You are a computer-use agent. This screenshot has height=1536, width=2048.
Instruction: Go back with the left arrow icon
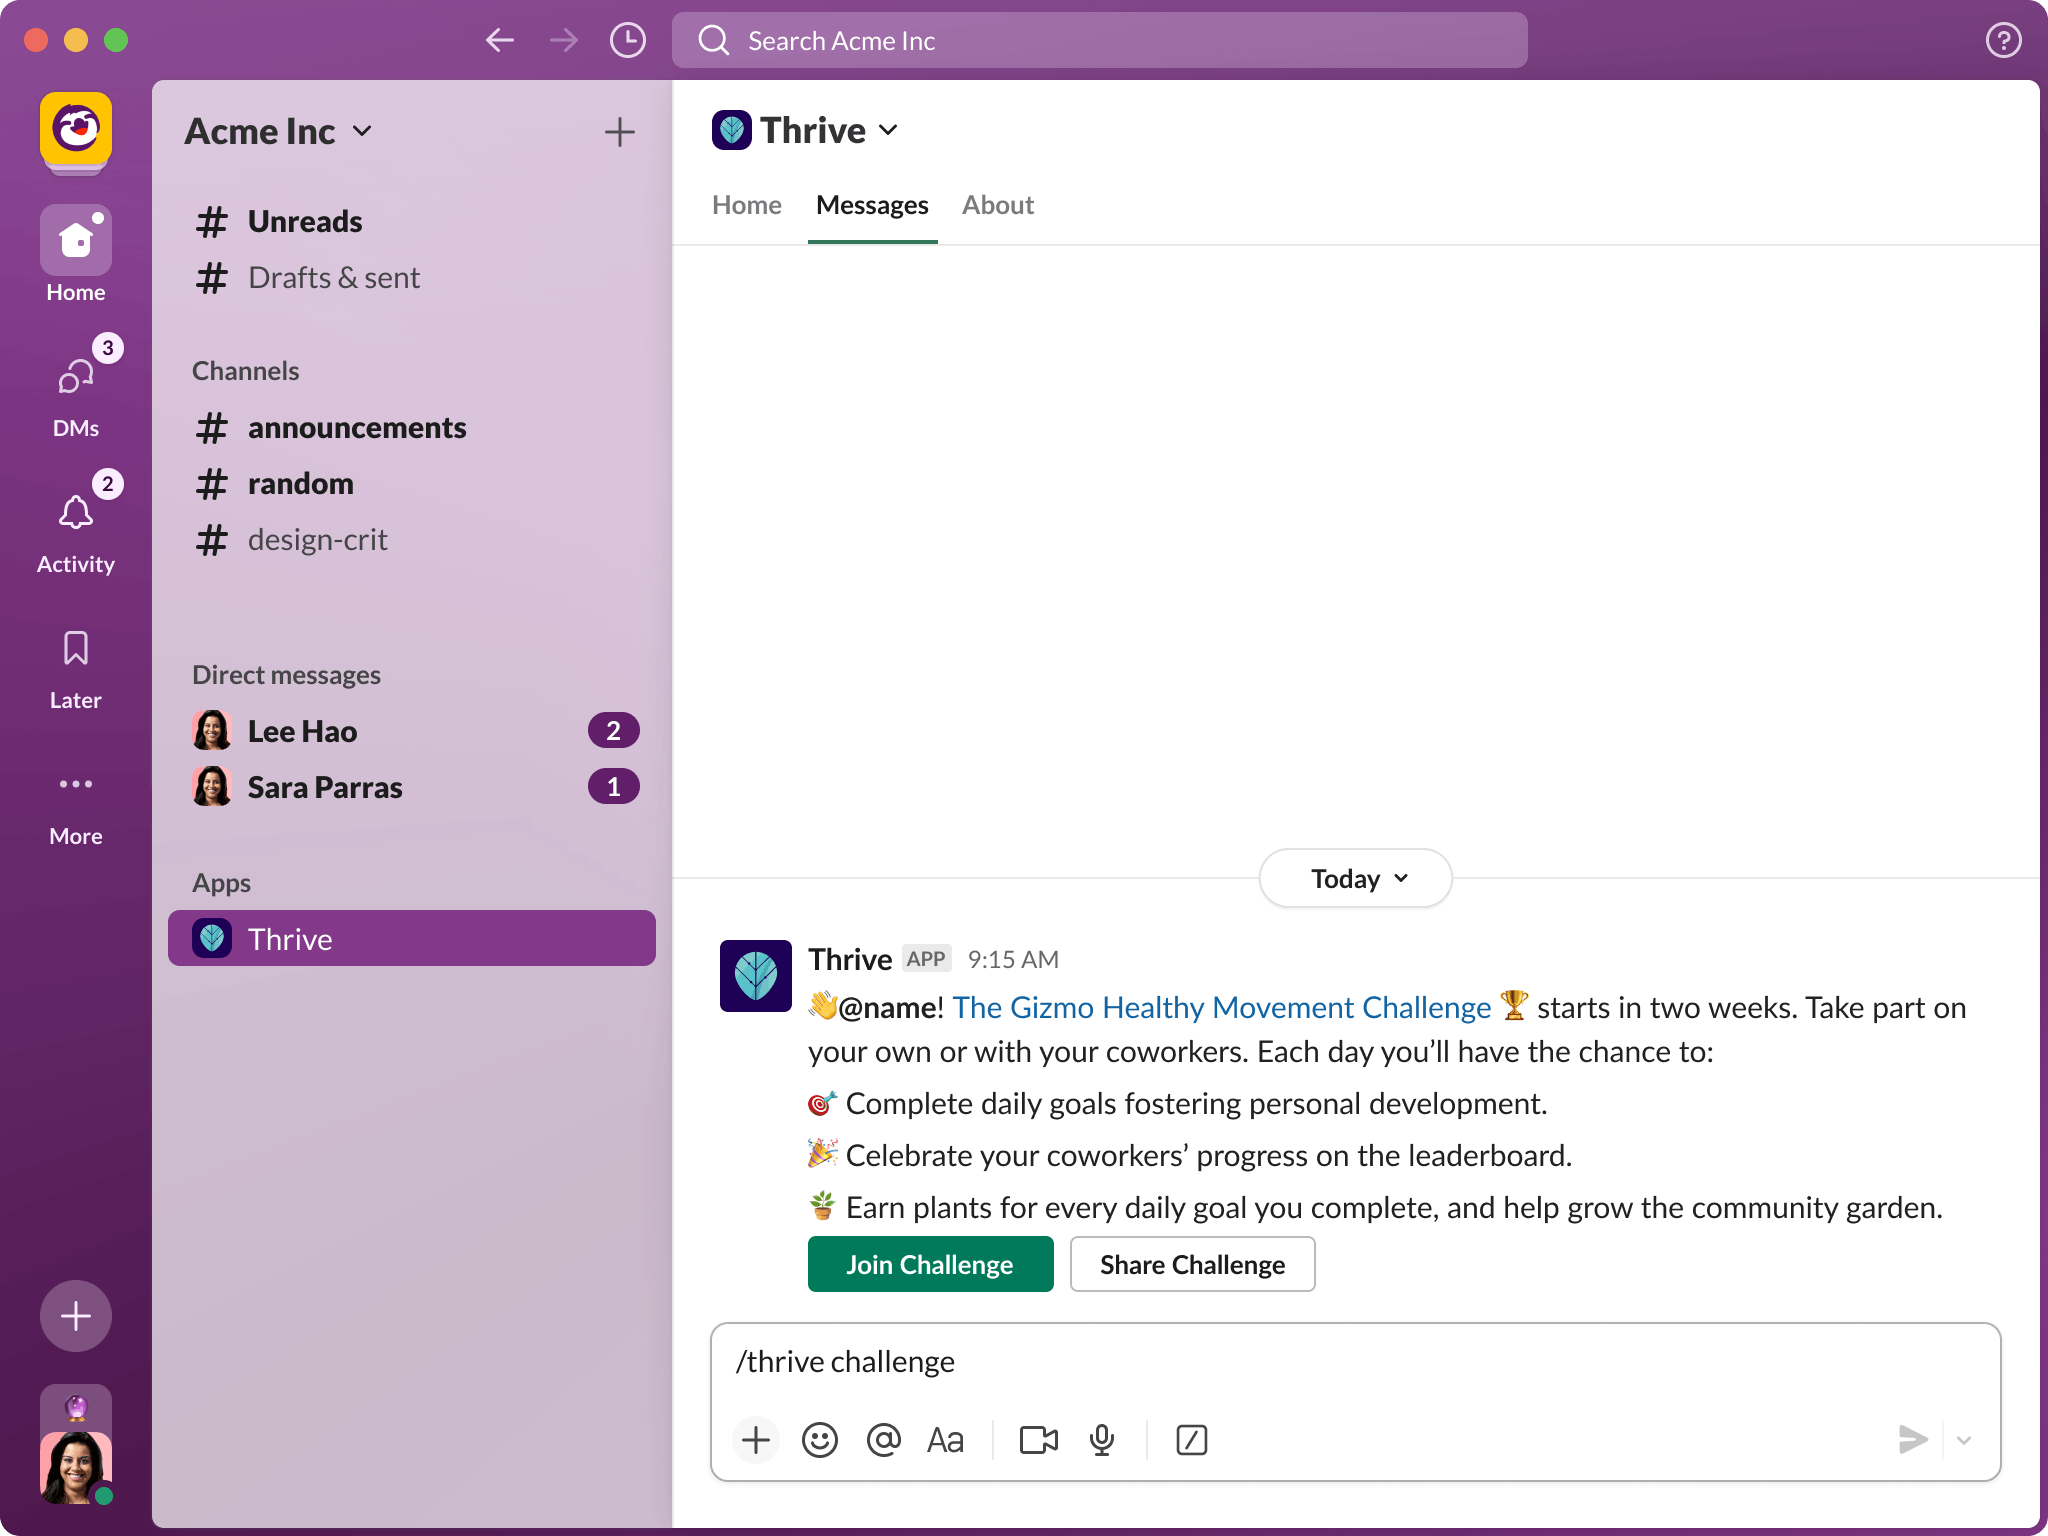point(500,40)
